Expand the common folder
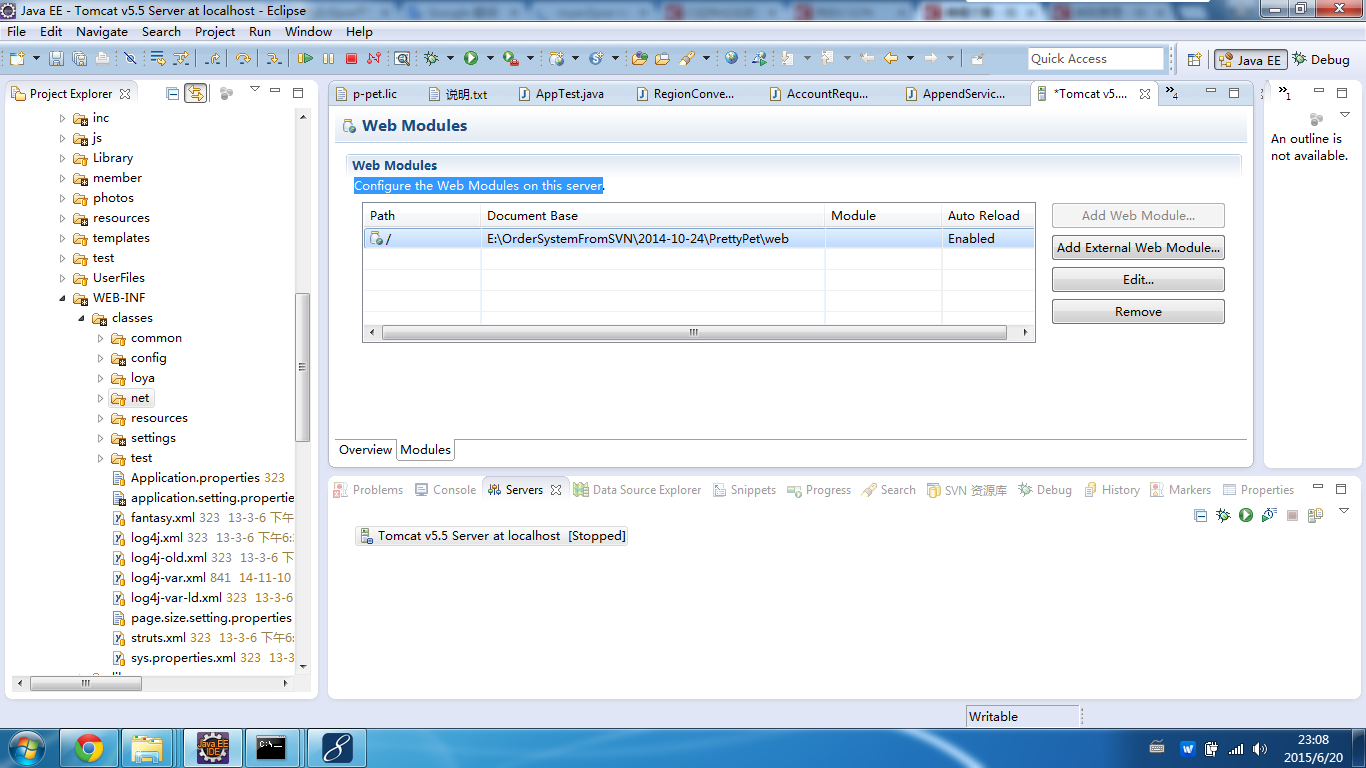 pyautogui.click(x=100, y=338)
